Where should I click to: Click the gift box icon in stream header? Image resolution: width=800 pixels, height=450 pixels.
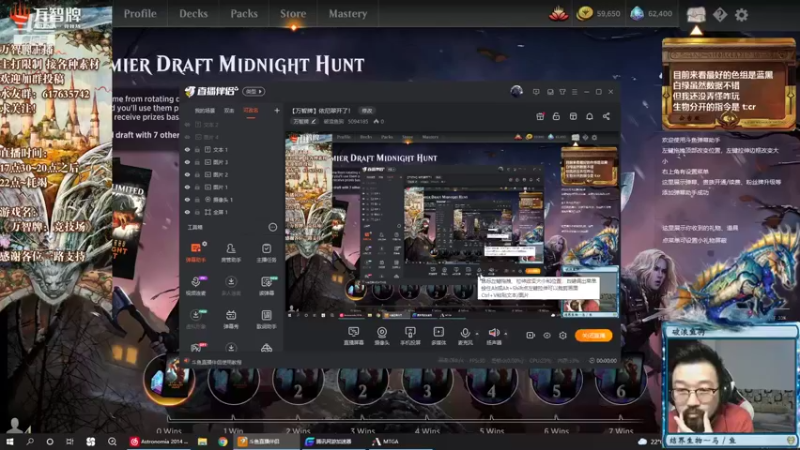pos(540,116)
